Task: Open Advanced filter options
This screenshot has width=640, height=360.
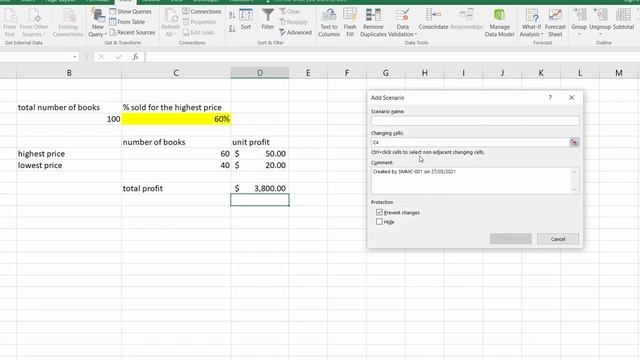Action: [x=296, y=32]
